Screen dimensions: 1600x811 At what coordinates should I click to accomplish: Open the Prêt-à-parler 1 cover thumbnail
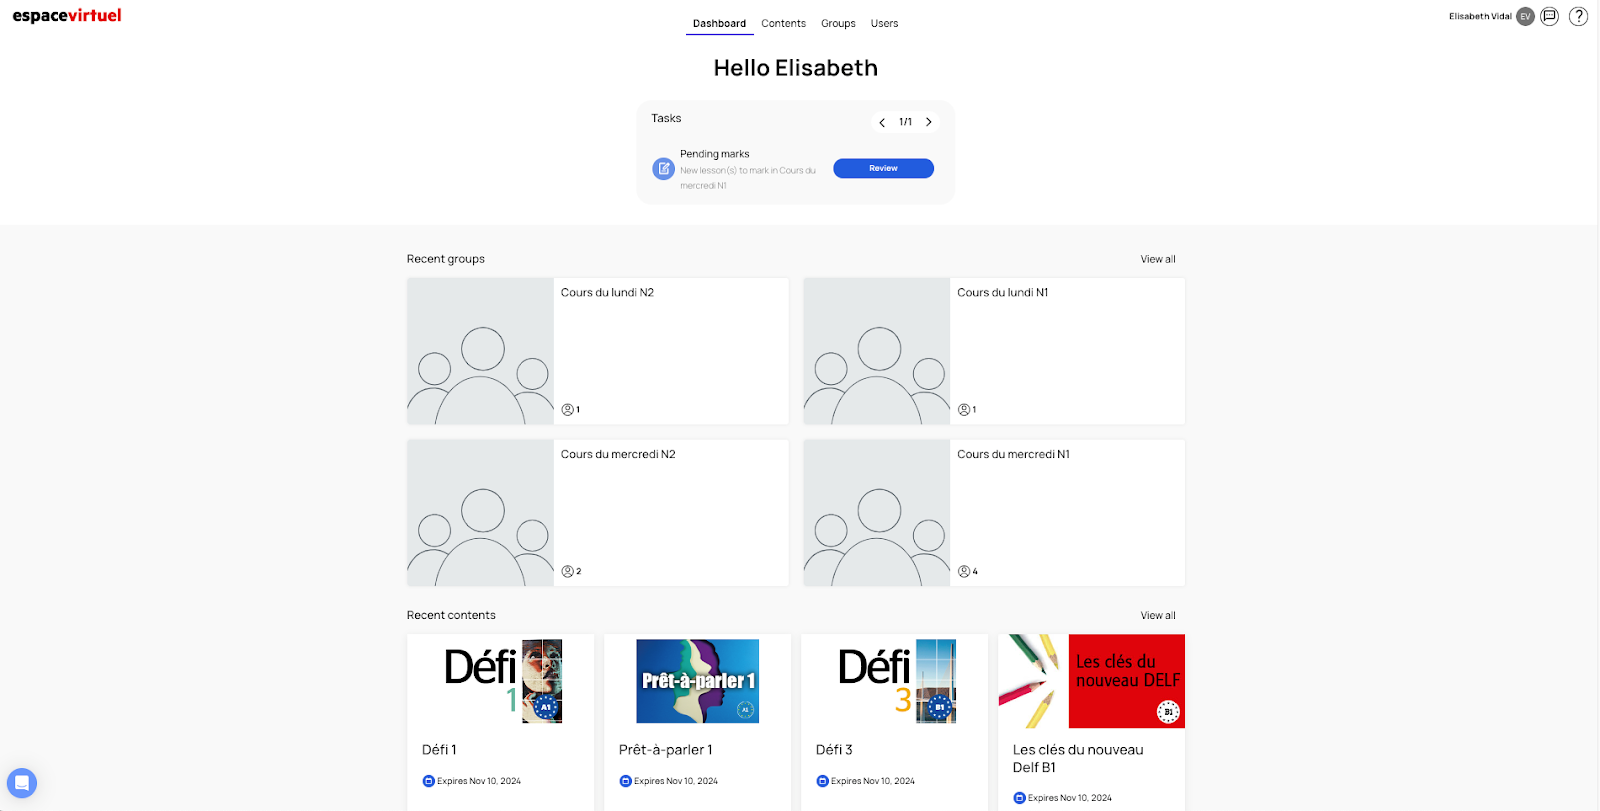click(698, 681)
